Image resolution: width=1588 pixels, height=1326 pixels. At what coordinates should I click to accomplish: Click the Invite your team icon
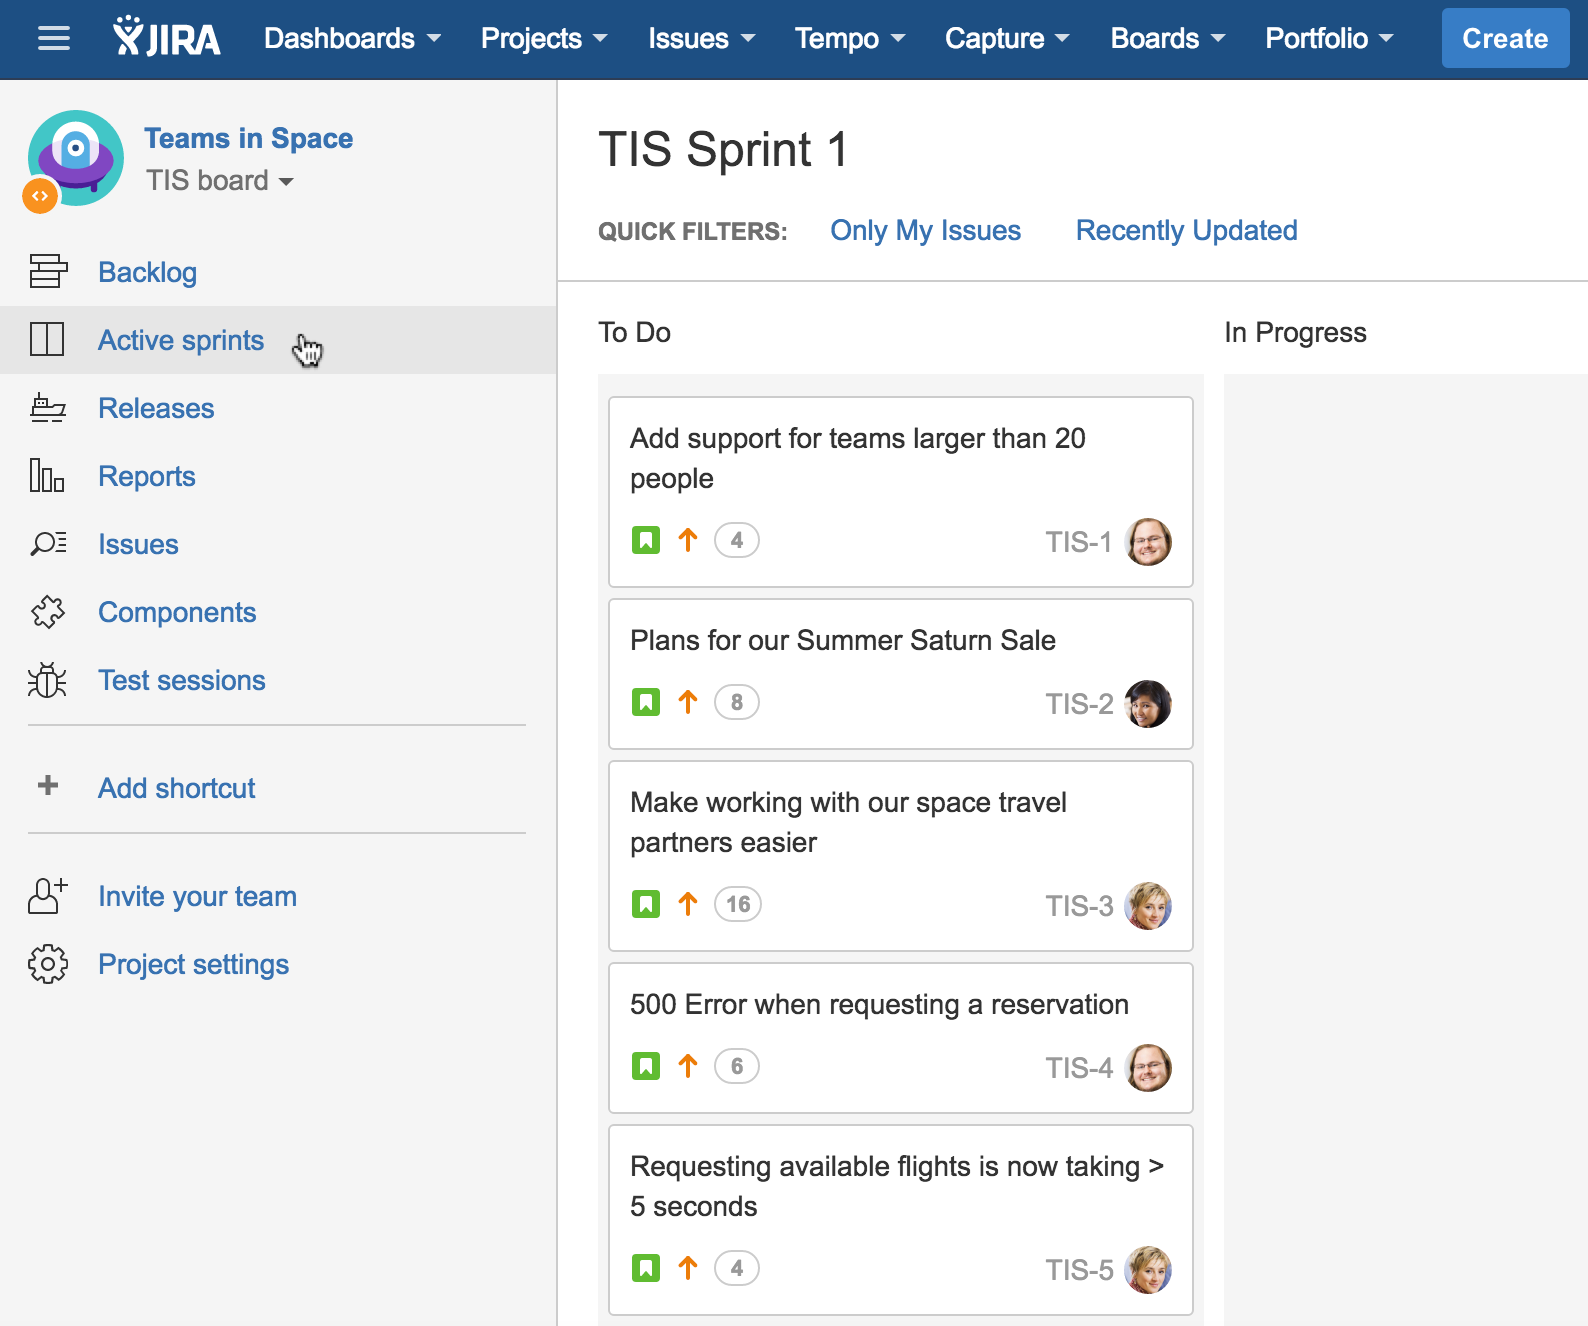(x=48, y=896)
